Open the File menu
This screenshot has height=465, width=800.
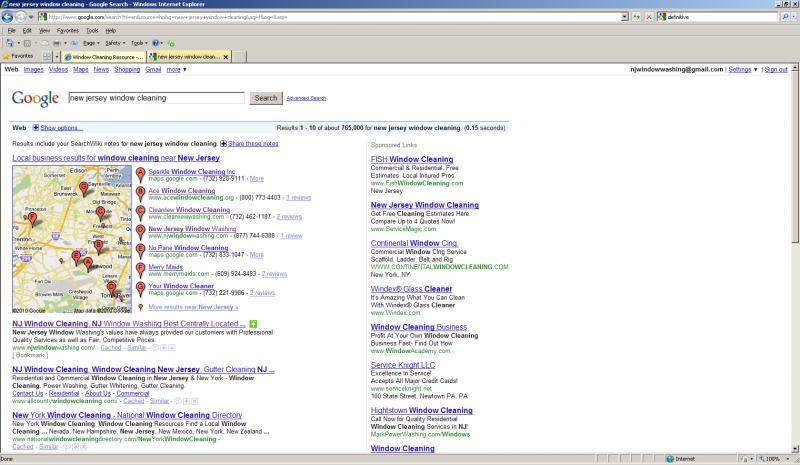(11, 31)
